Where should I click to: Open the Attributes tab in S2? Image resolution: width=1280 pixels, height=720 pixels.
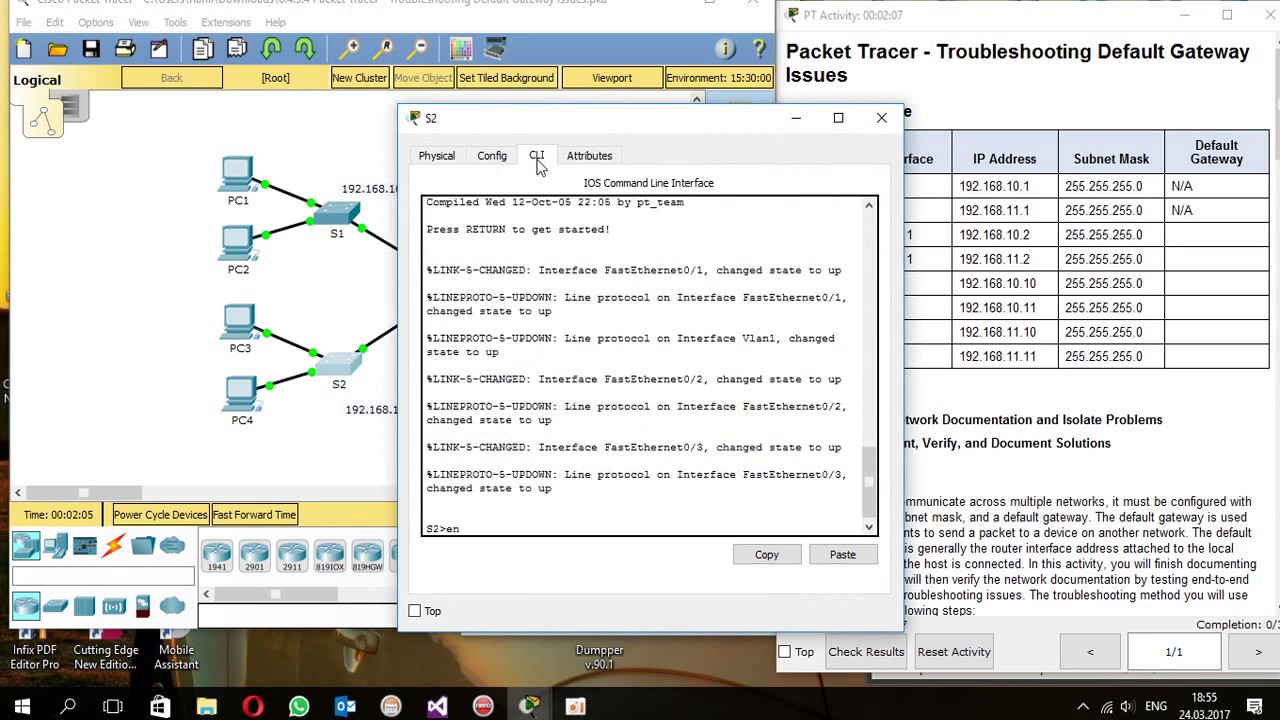(589, 156)
